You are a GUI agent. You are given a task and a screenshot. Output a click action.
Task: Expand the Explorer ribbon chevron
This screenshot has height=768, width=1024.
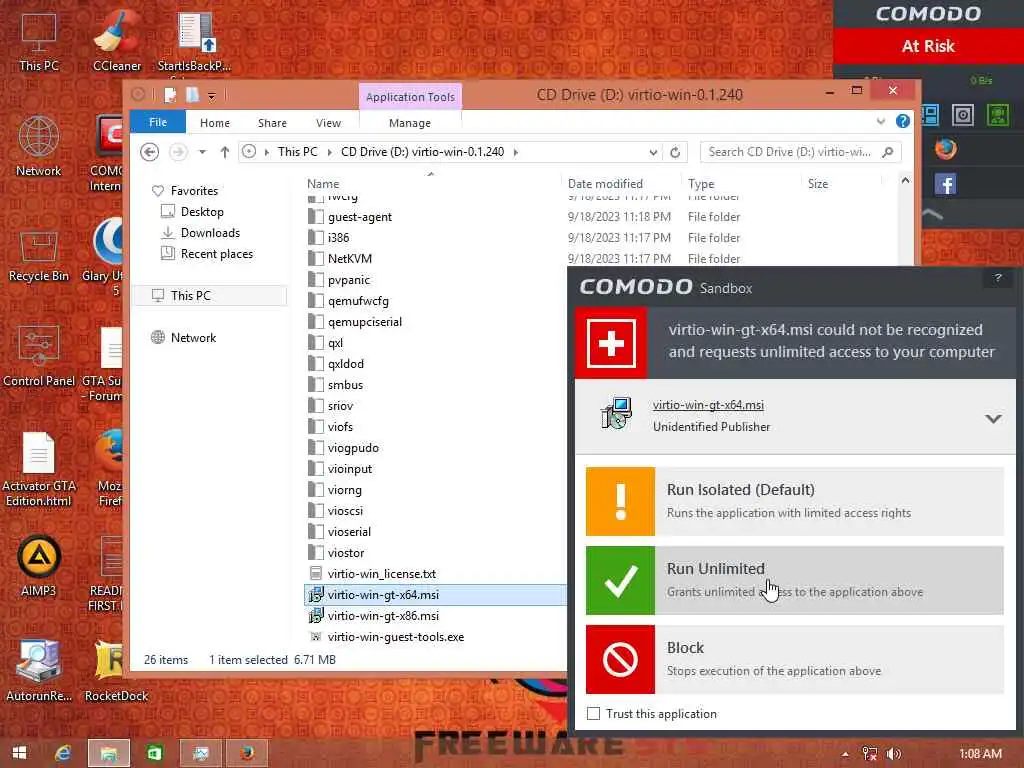(x=880, y=121)
